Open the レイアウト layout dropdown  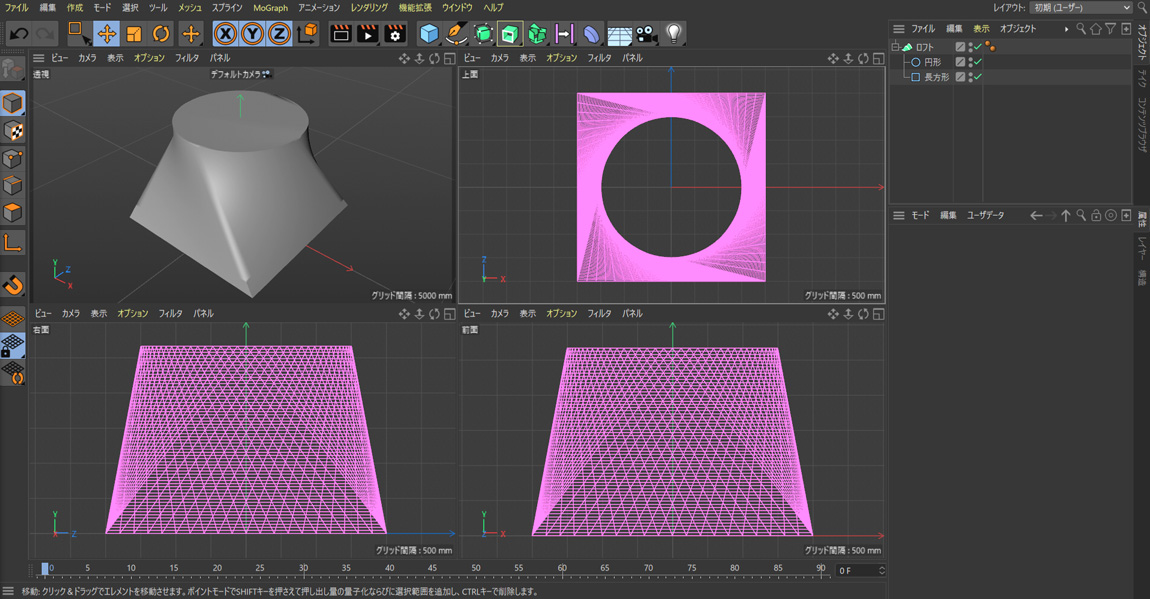(1081, 8)
